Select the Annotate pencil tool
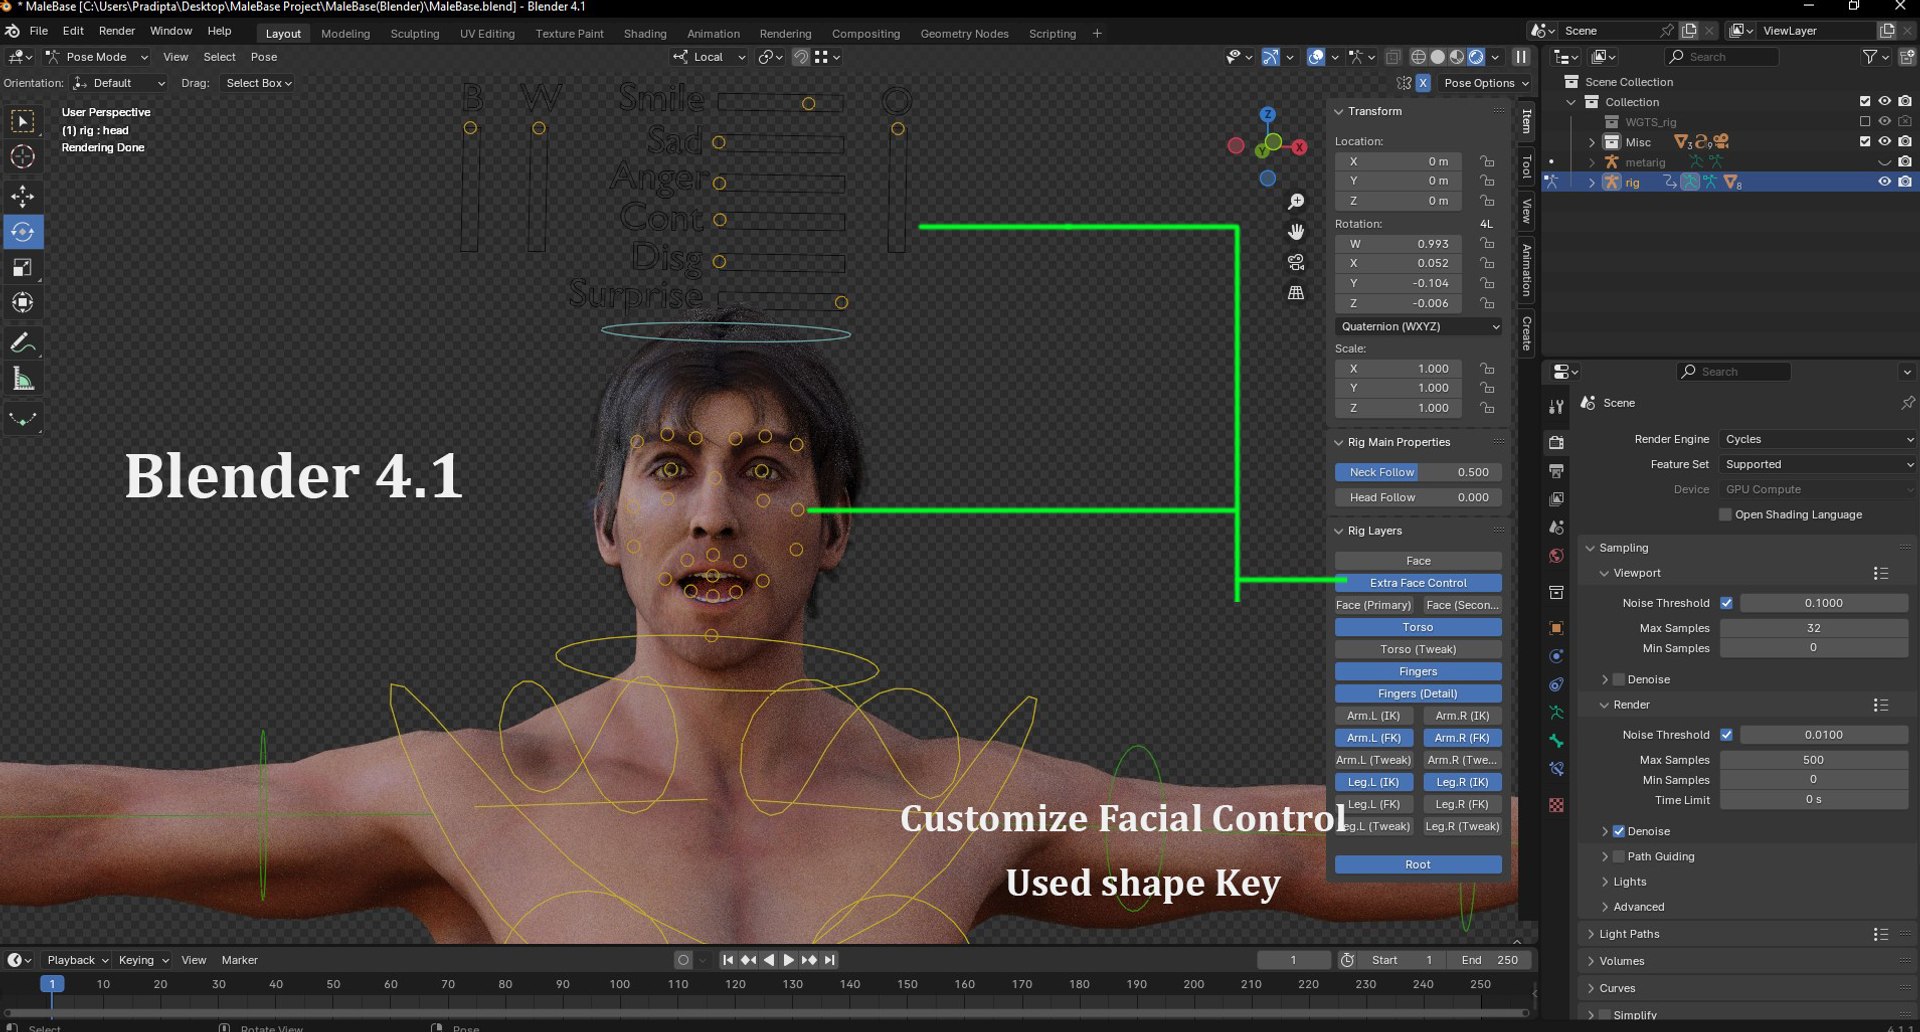Image resolution: width=1920 pixels, height=1032 pixels. (x=22, y=343)
